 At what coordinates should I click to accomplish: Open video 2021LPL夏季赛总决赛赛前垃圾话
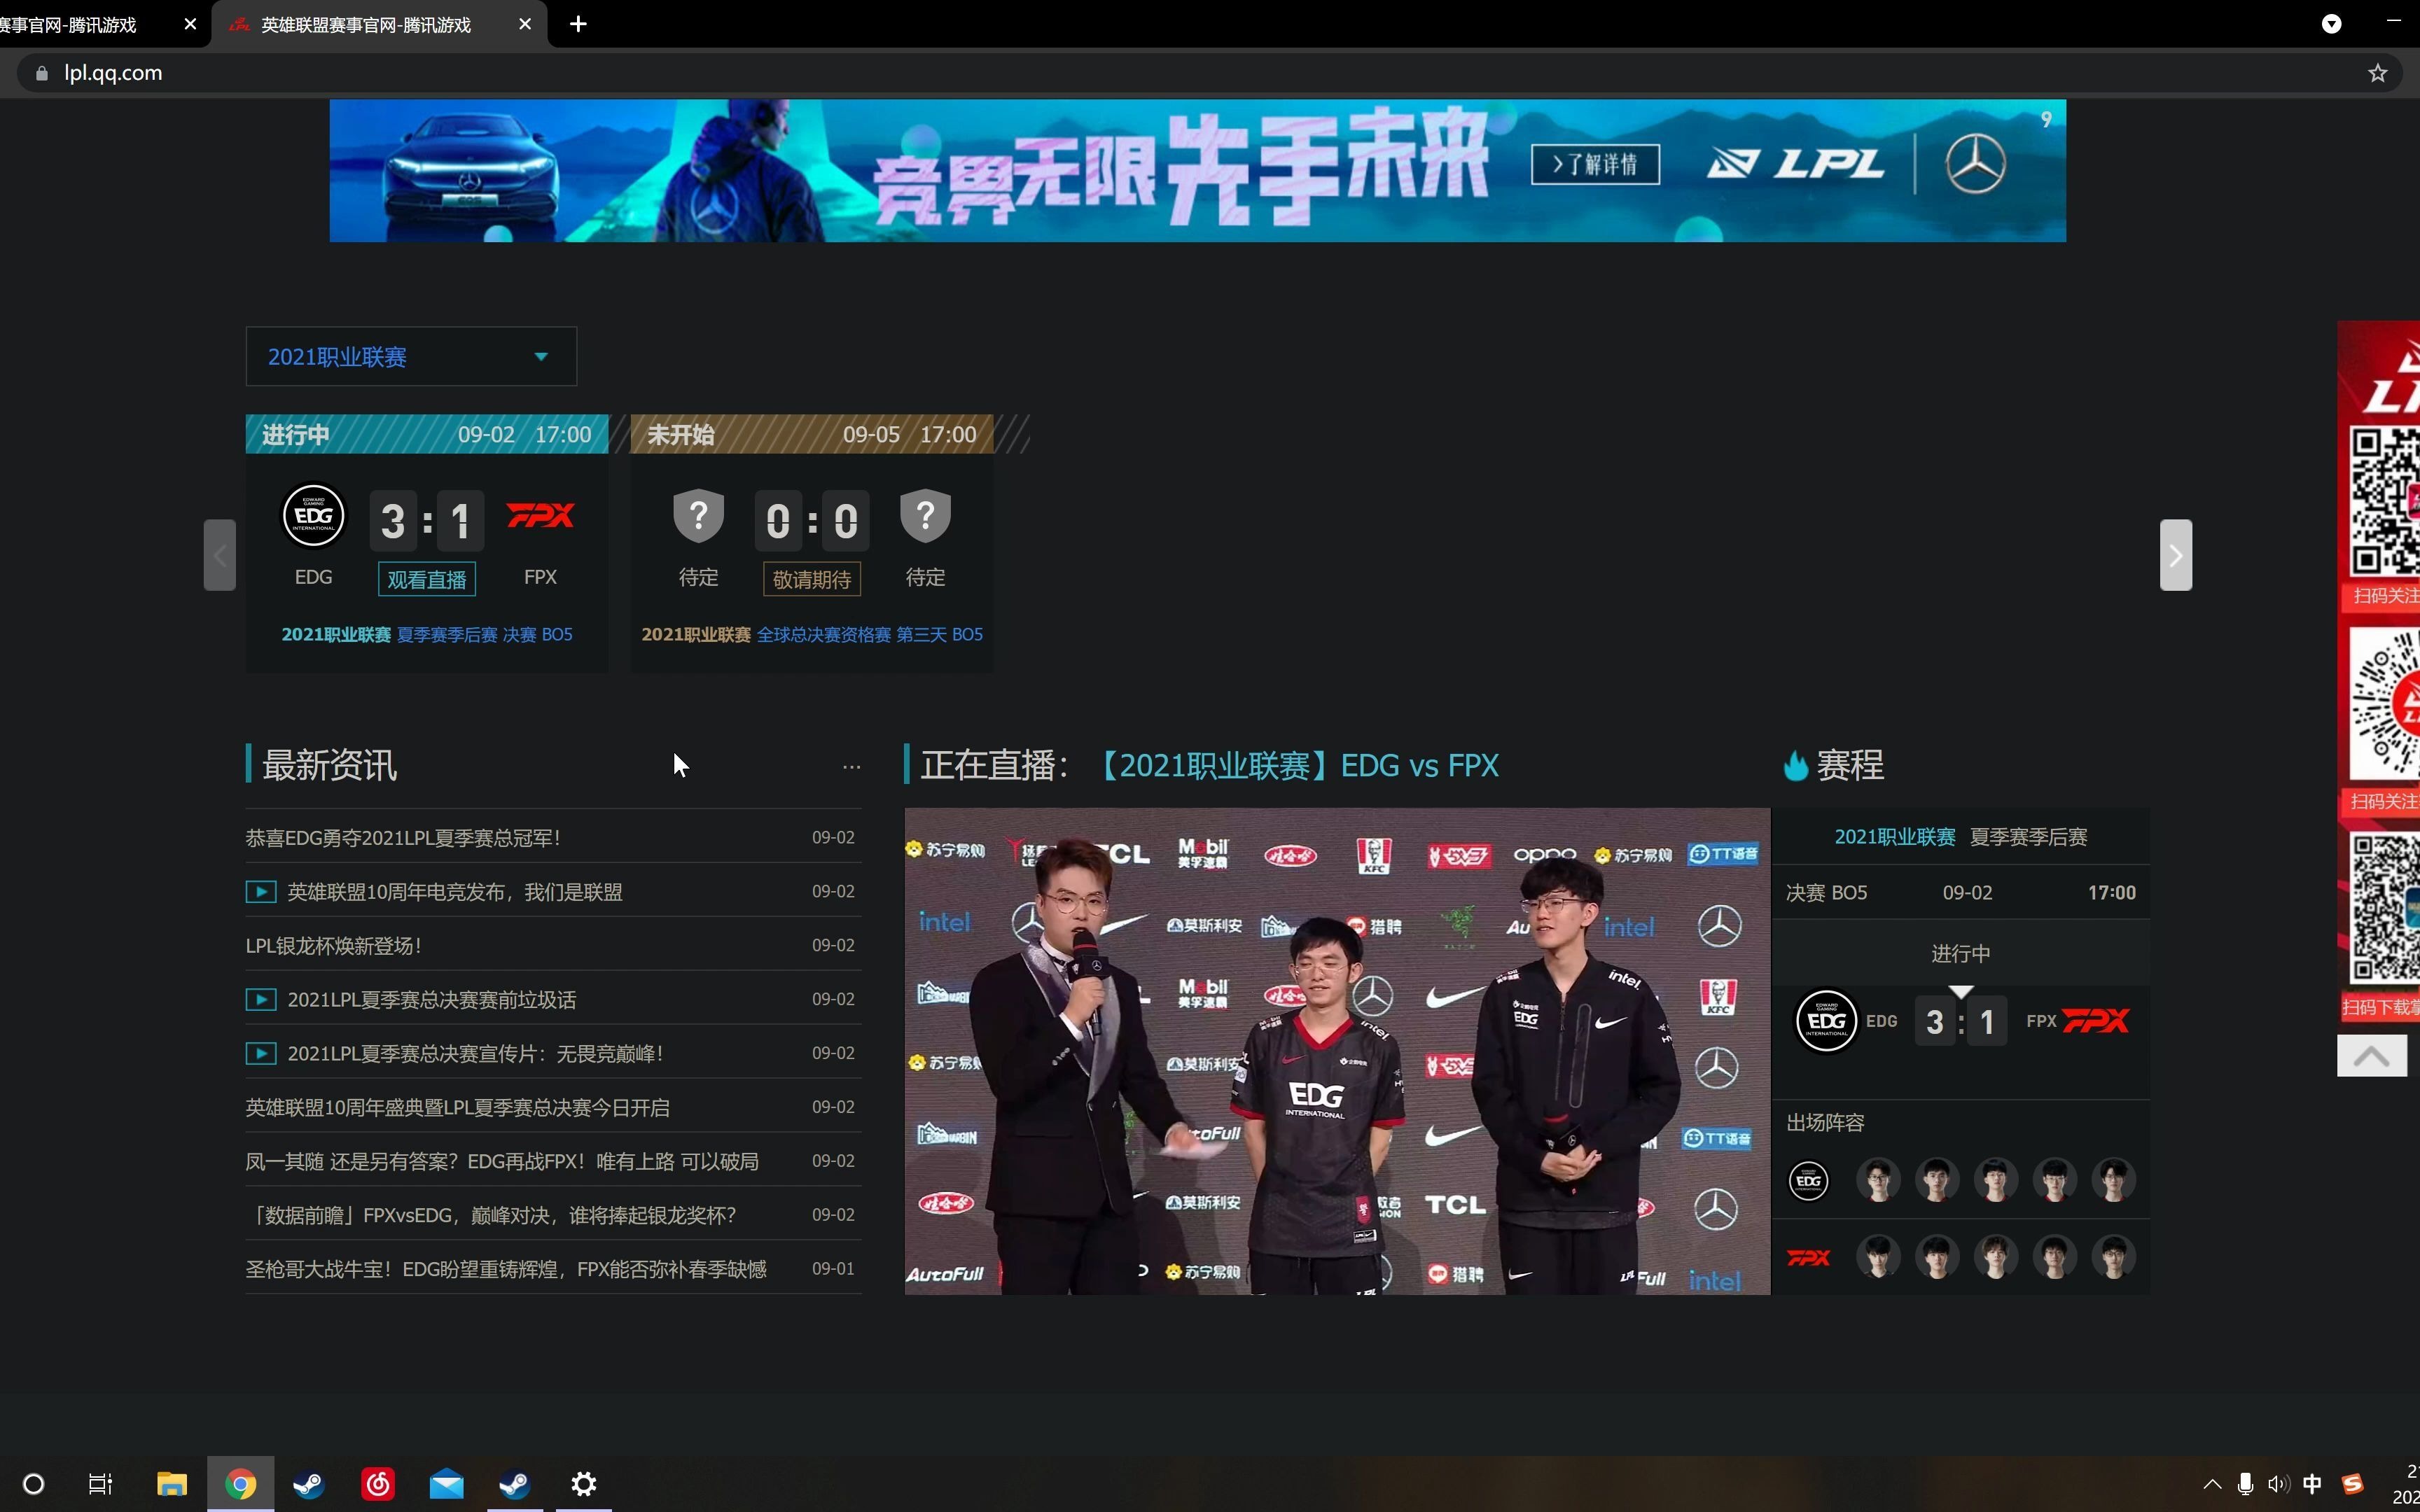(432, 1000)
